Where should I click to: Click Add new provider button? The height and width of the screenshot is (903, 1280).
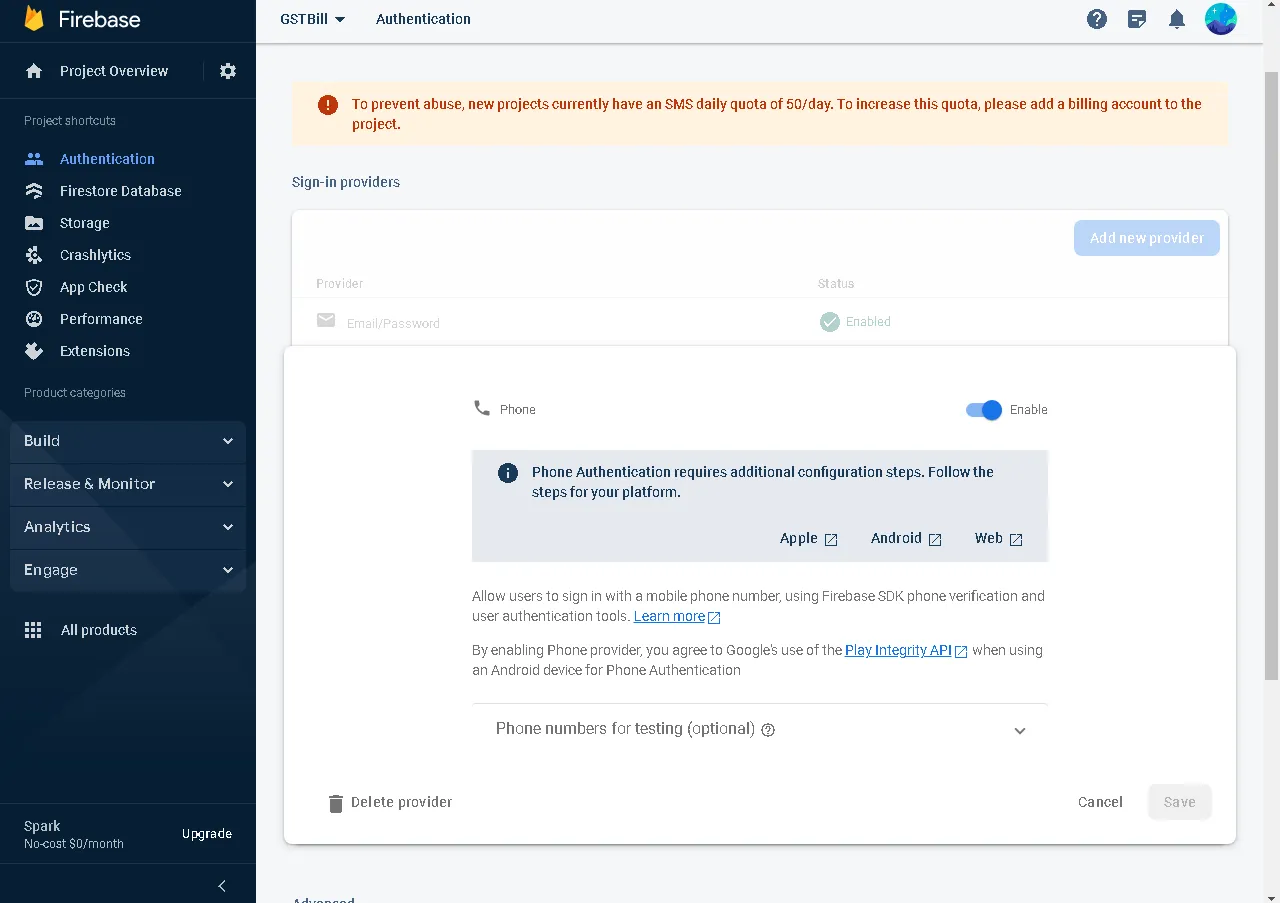coord(1147,238)
